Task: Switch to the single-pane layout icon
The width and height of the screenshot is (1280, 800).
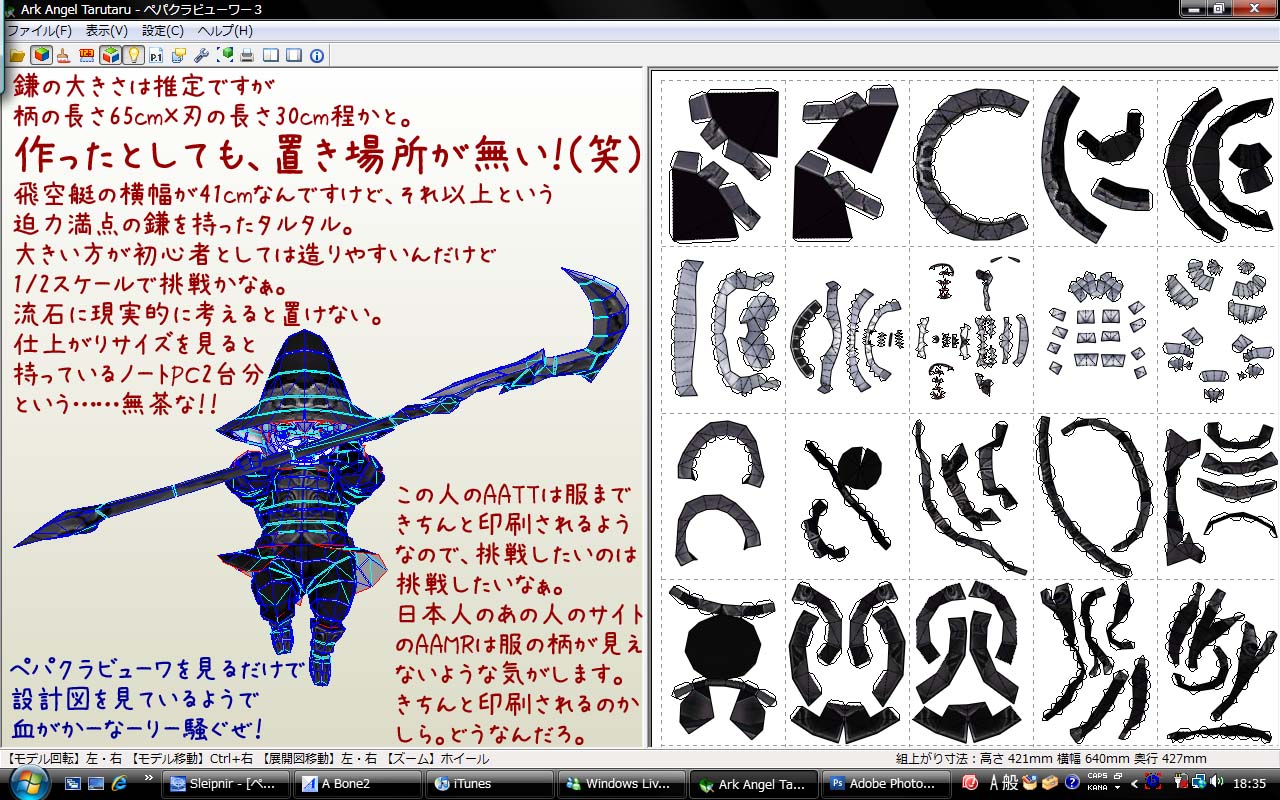Action: pos(294,55)
